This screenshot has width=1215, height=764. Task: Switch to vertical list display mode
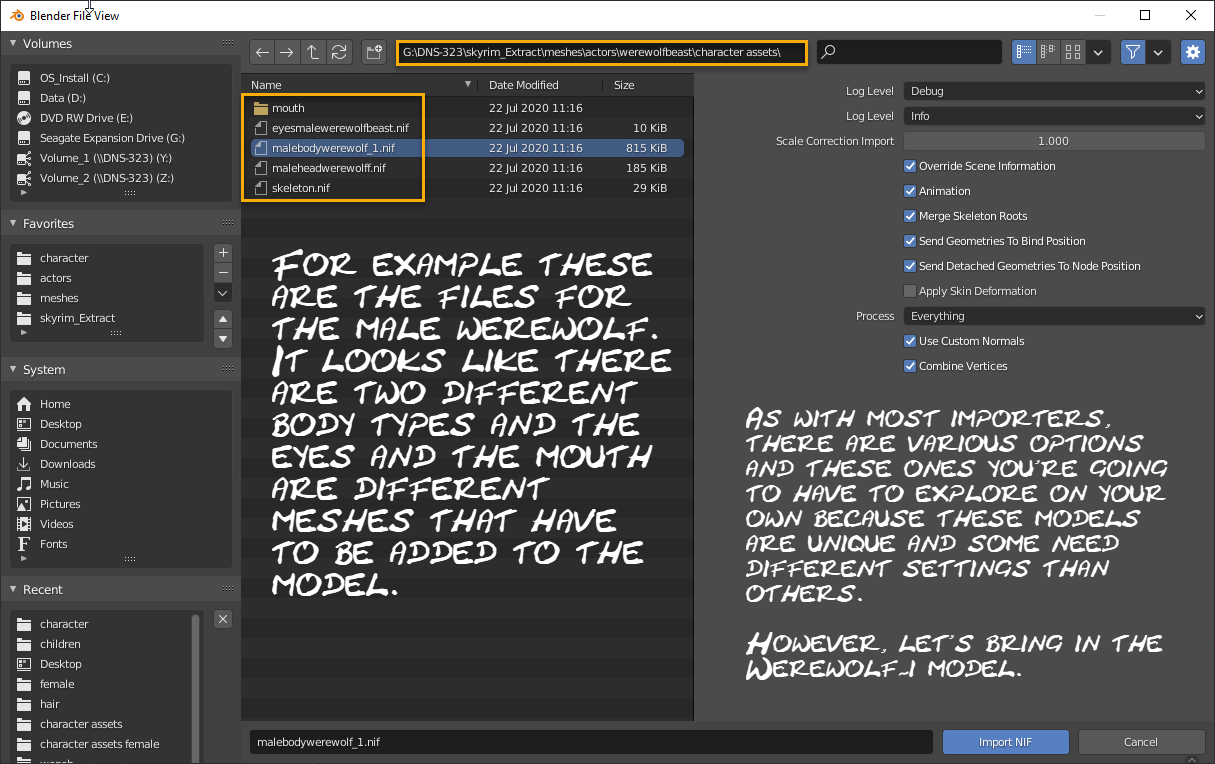tap(1024, 52)
